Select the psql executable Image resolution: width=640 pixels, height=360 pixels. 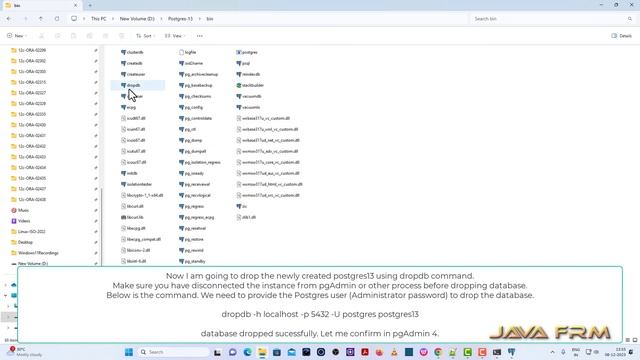[x=243, y=63]
